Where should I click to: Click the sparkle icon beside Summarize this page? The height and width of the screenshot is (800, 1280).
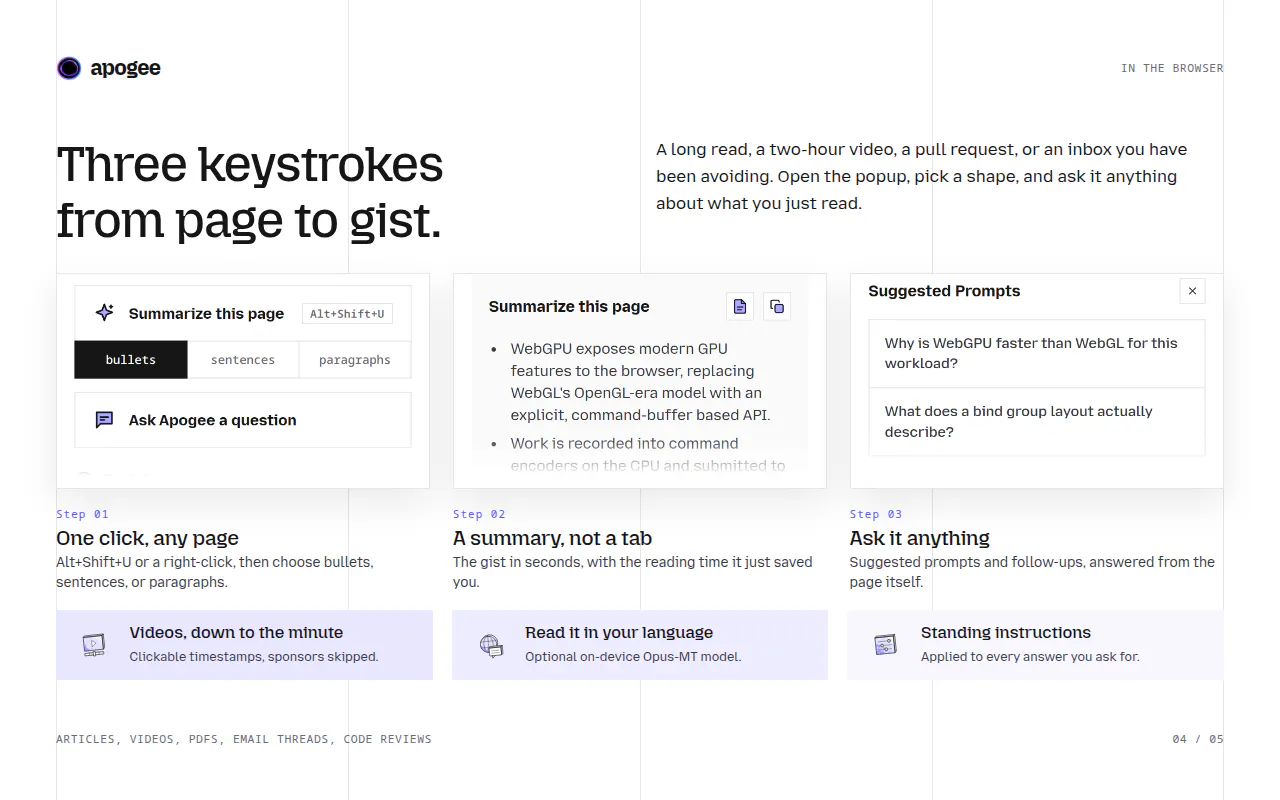tap(104, 313)
